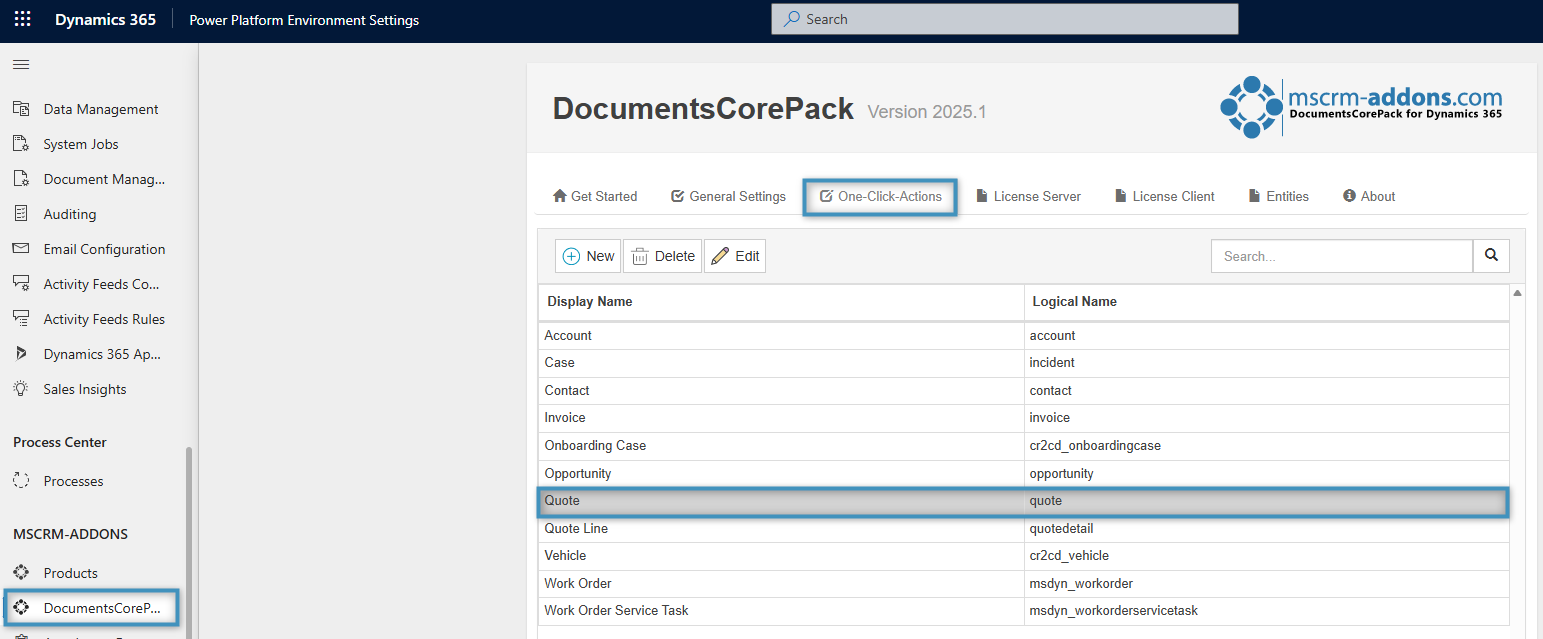Collapse the sidebar with hamburger icon
Image resolution: width=1543 pixels, height=639 pixels.
21,65
